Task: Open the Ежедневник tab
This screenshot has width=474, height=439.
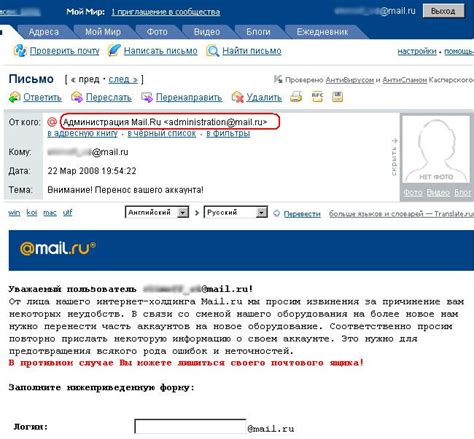Action: point(322,32)
